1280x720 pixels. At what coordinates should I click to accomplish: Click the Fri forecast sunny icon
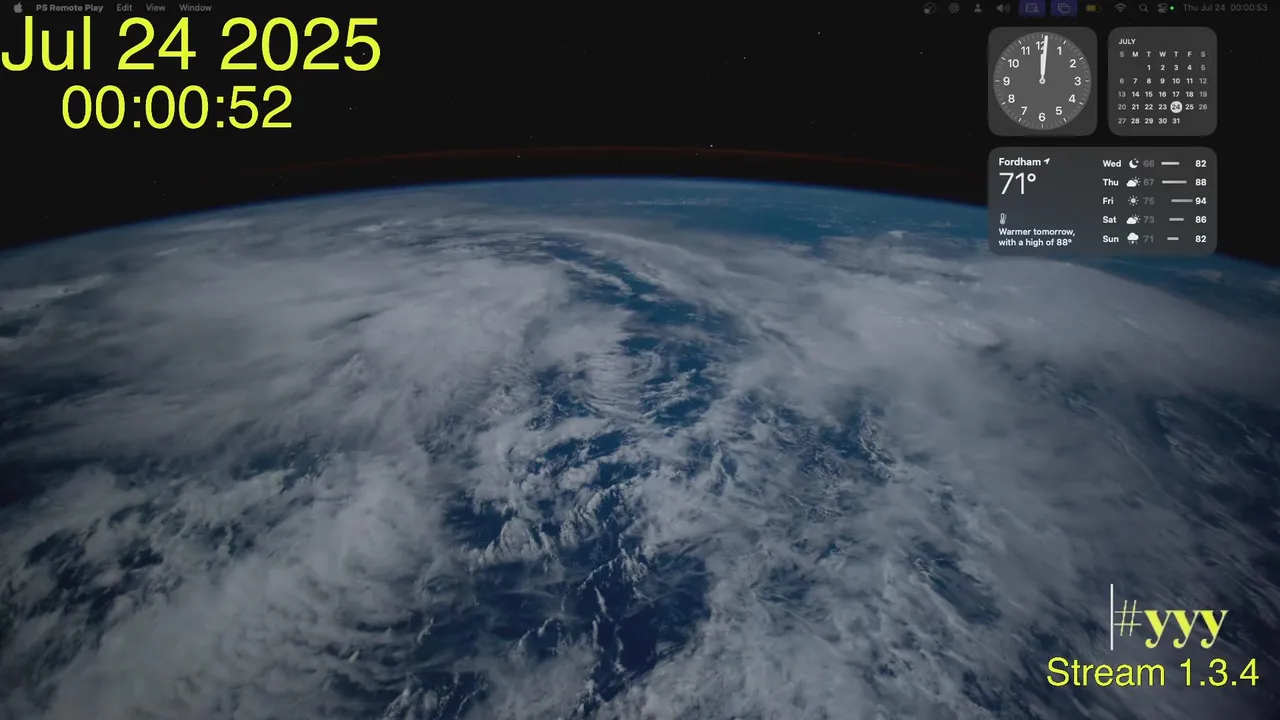point(1133,201)
